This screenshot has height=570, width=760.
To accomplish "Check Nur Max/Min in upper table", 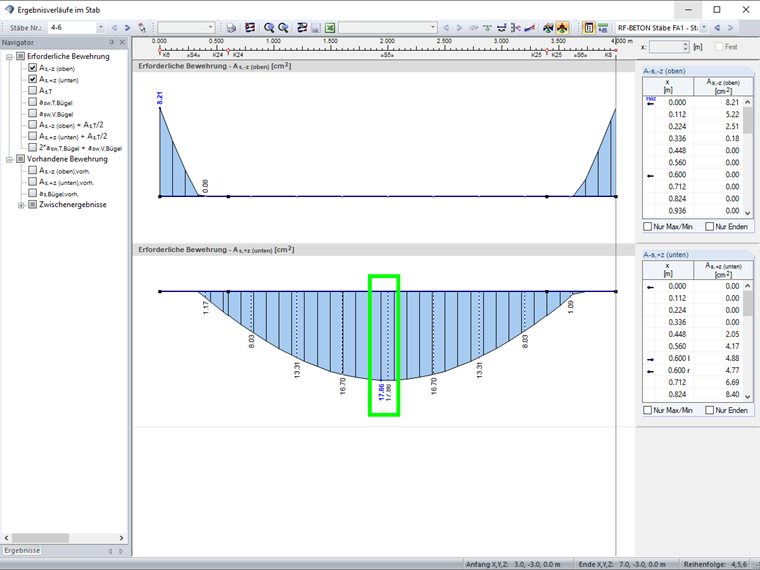I will tap(648, 226).
